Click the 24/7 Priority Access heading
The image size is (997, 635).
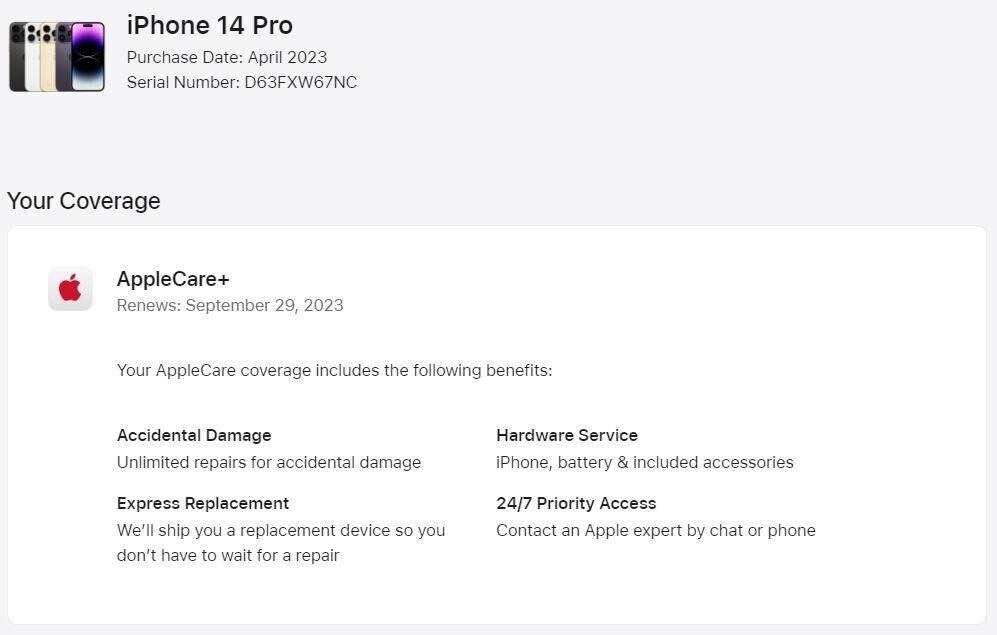pyautogui.click(x=576, y=503)
